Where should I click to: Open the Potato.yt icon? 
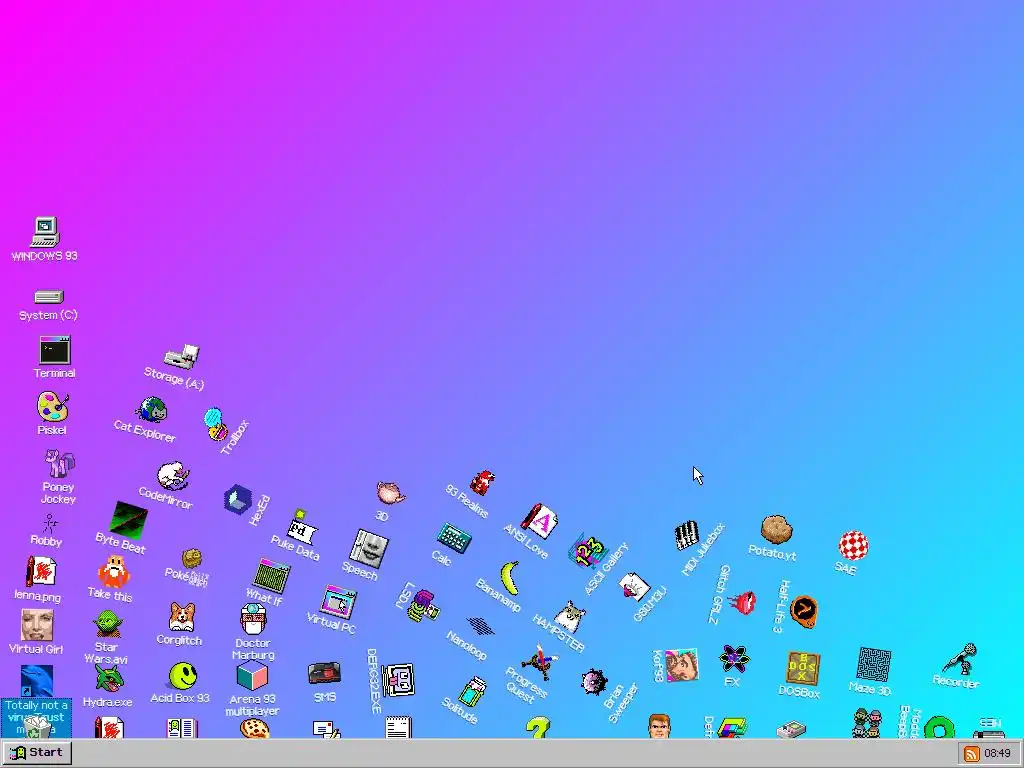776,529
